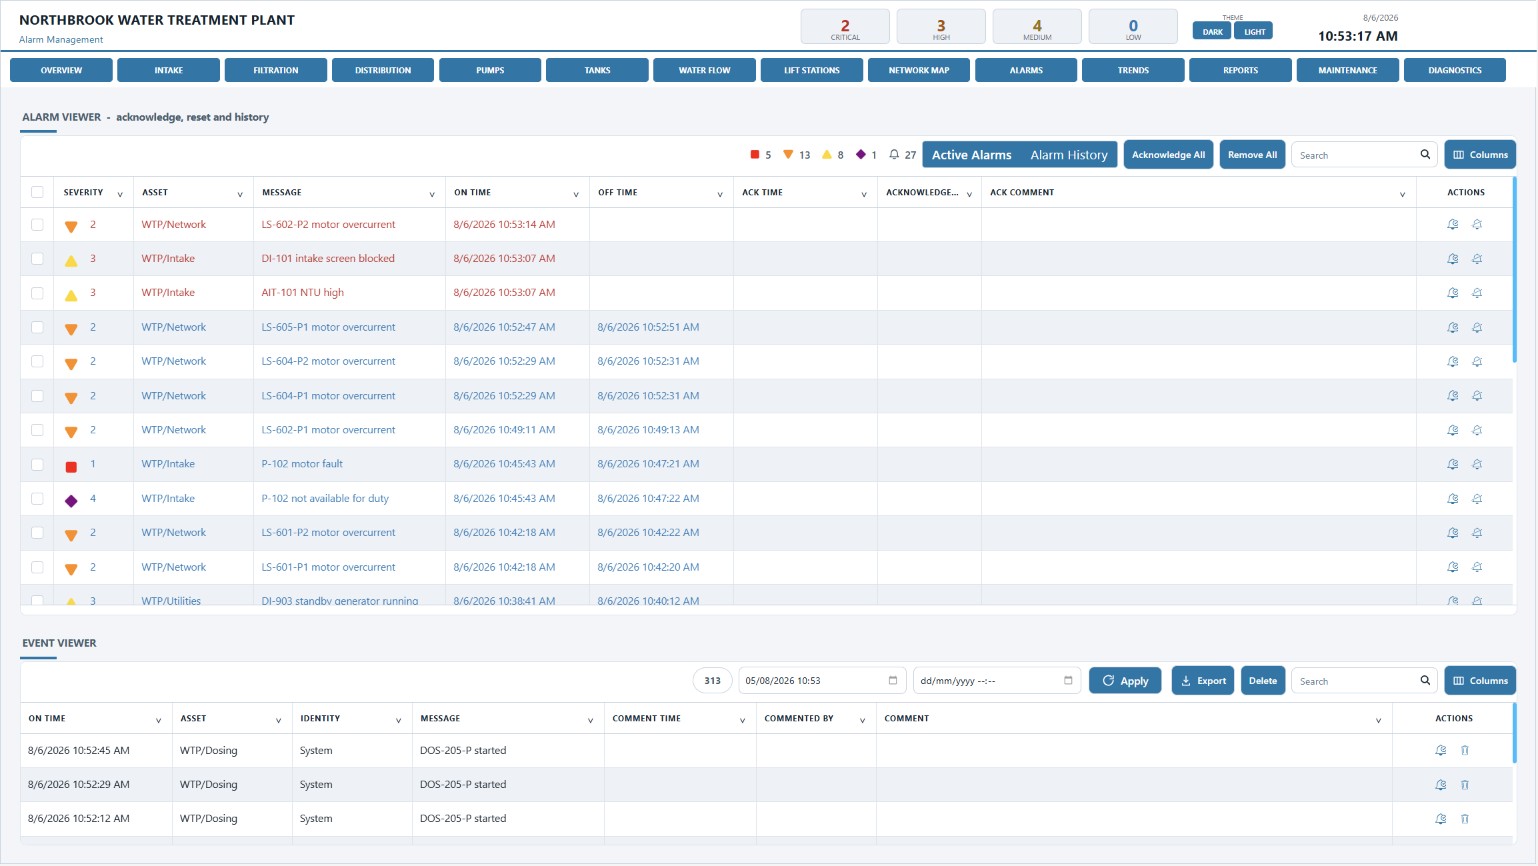Open the ACK TIME column dropdown
The width and height of the screenshot is (1538, 866).
(x=864, y=194)
